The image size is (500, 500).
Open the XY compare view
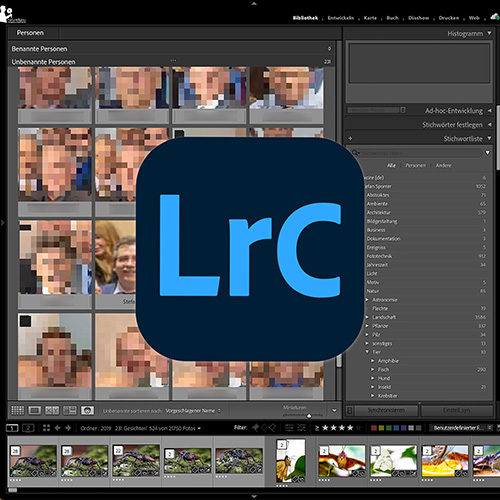[x=52, y=410]
